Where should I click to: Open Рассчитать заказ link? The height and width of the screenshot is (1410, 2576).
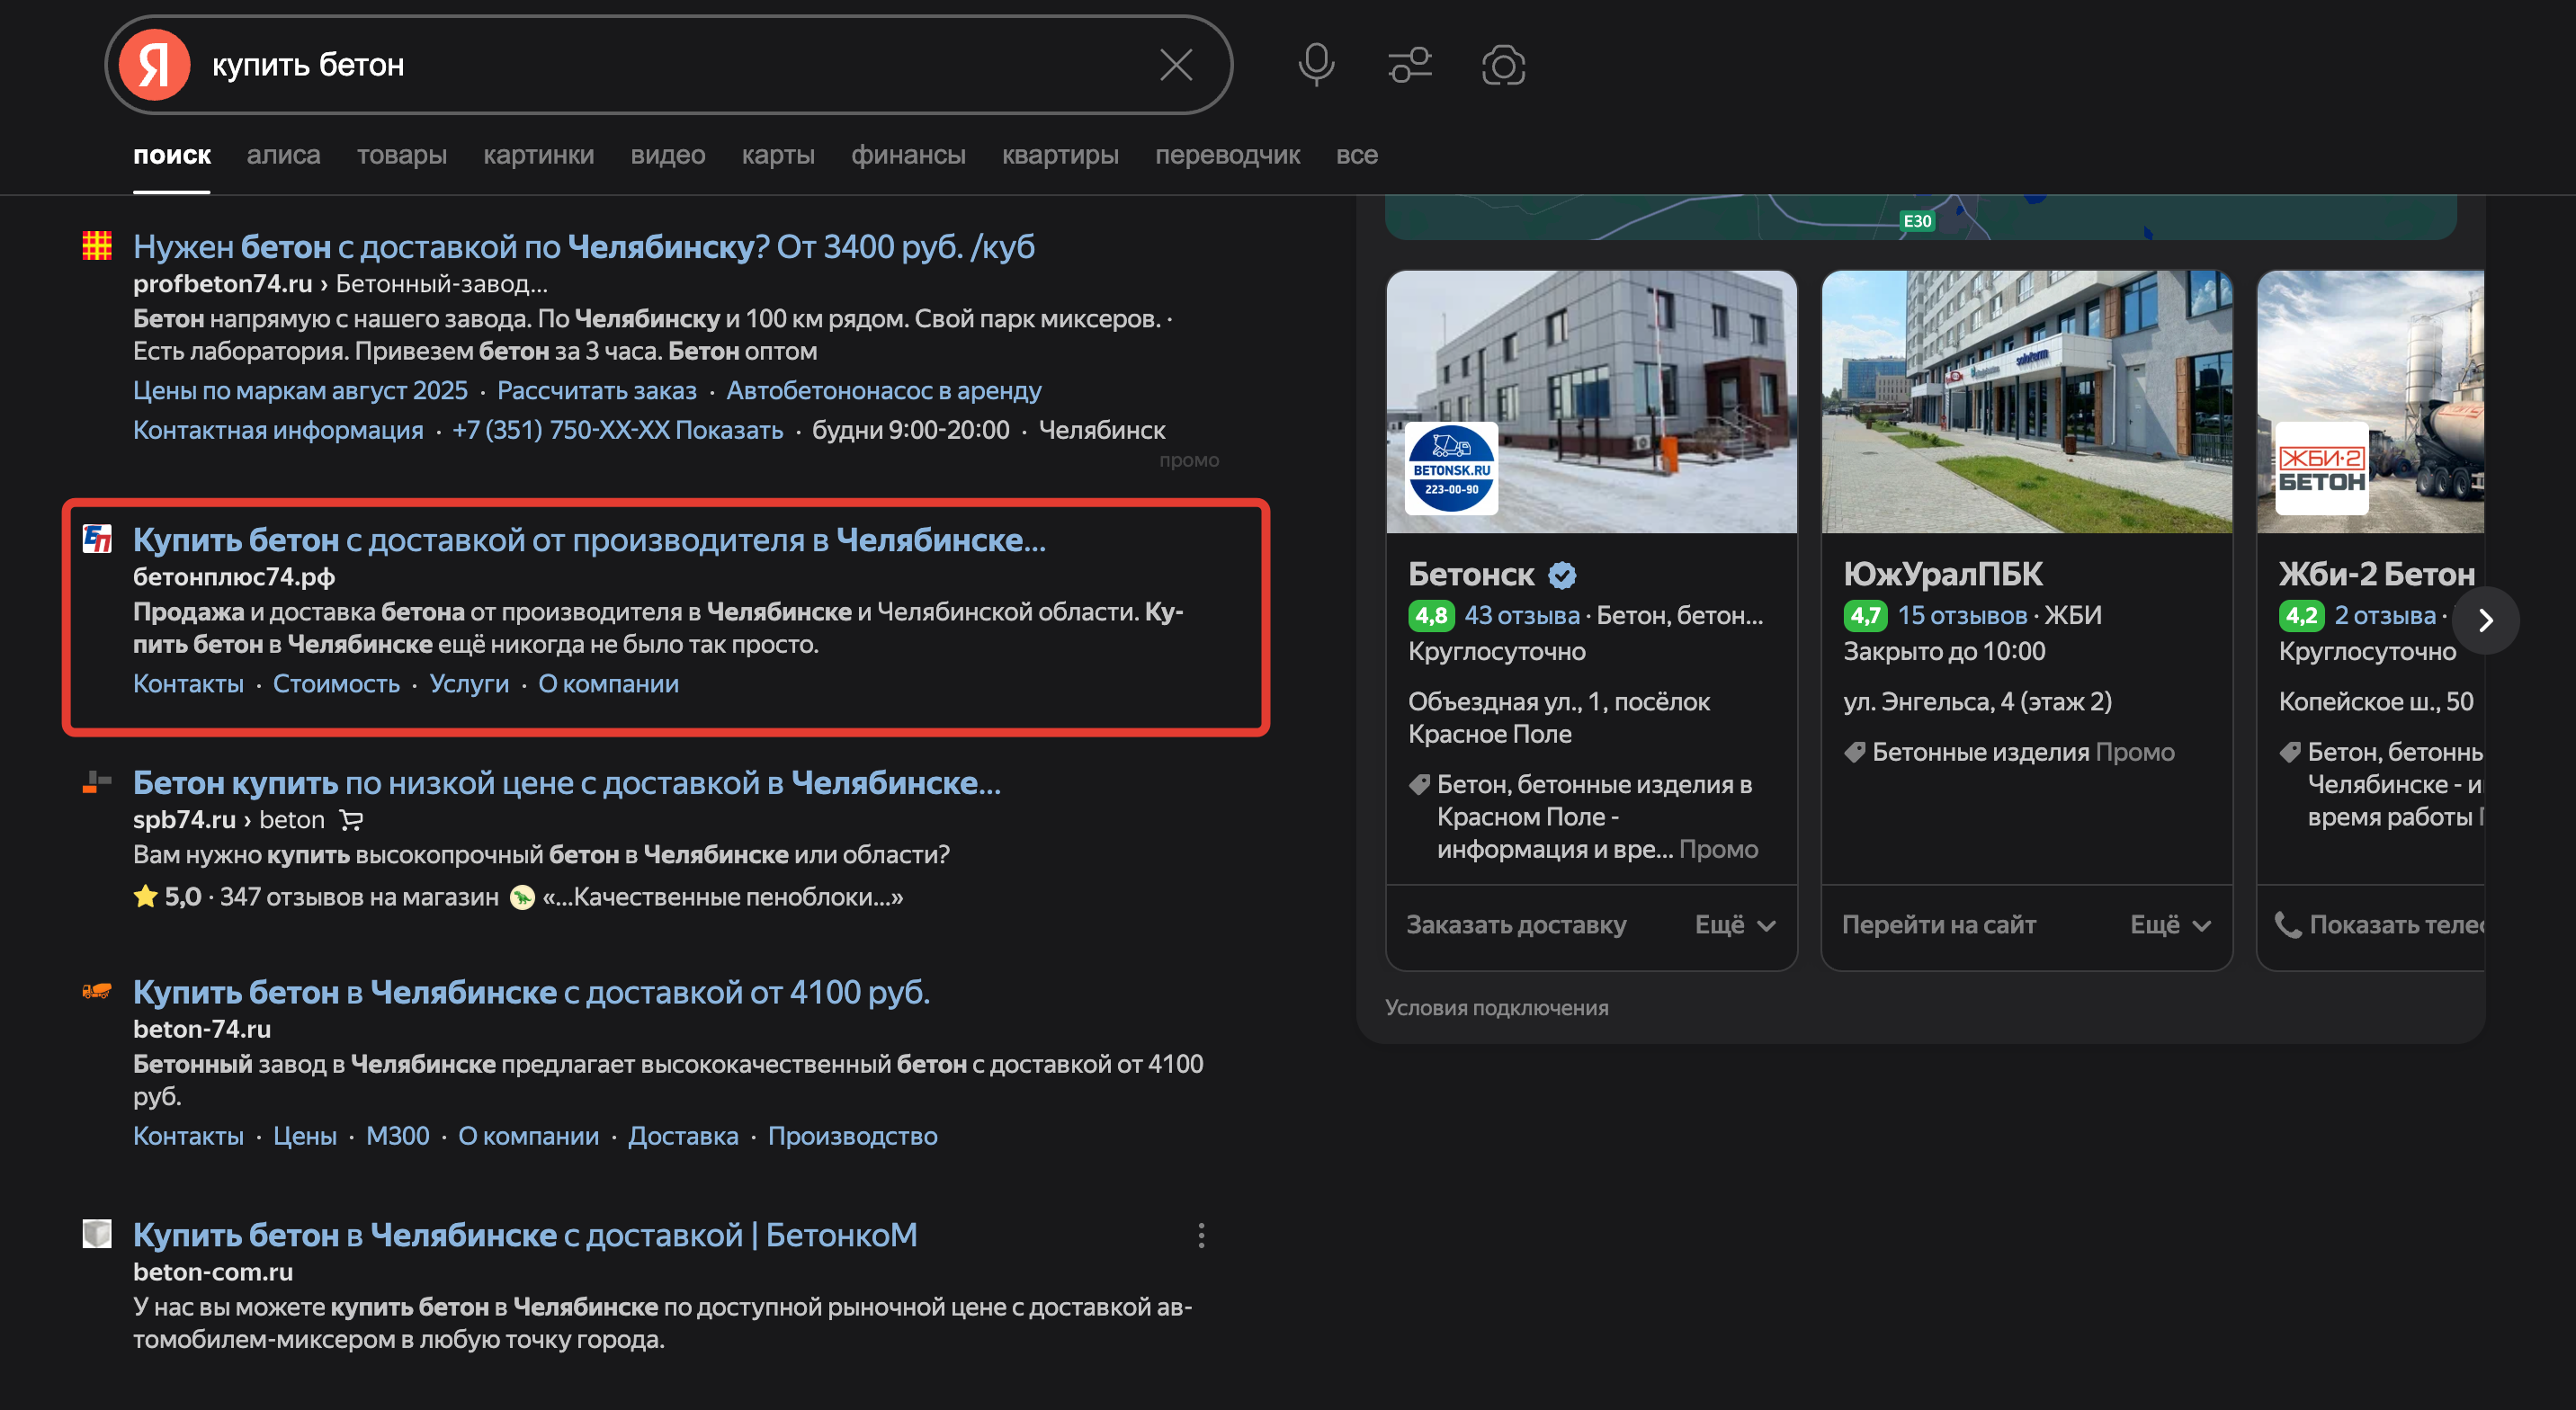click(596, 390)
